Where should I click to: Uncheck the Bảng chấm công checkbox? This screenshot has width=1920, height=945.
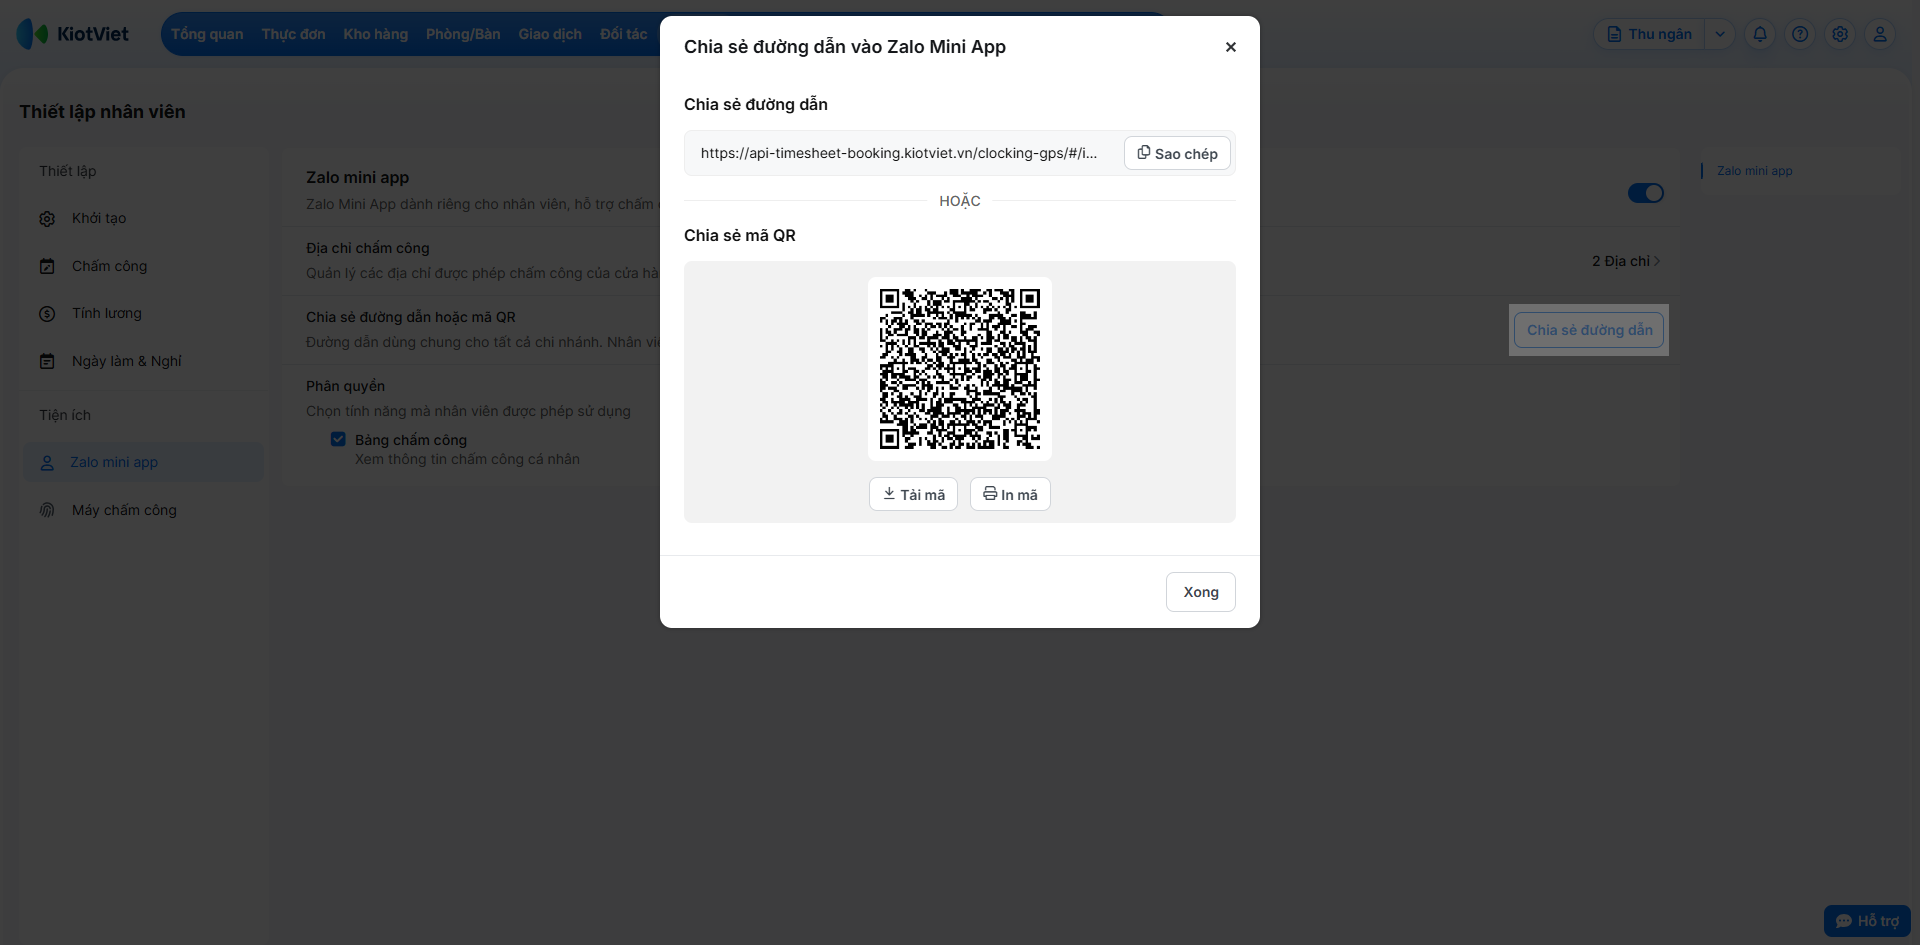(338, 439)
